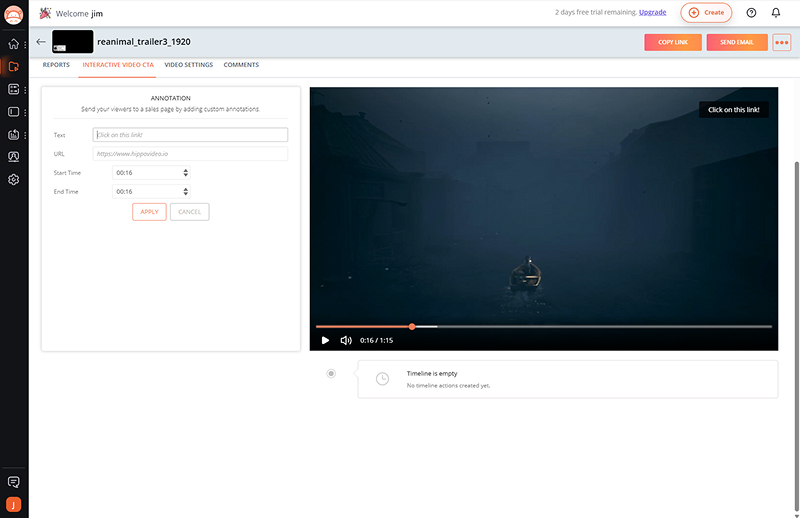Screen dimensions: 800x518
Task: Open the video library sidebar icon
Action: point(14,67)
